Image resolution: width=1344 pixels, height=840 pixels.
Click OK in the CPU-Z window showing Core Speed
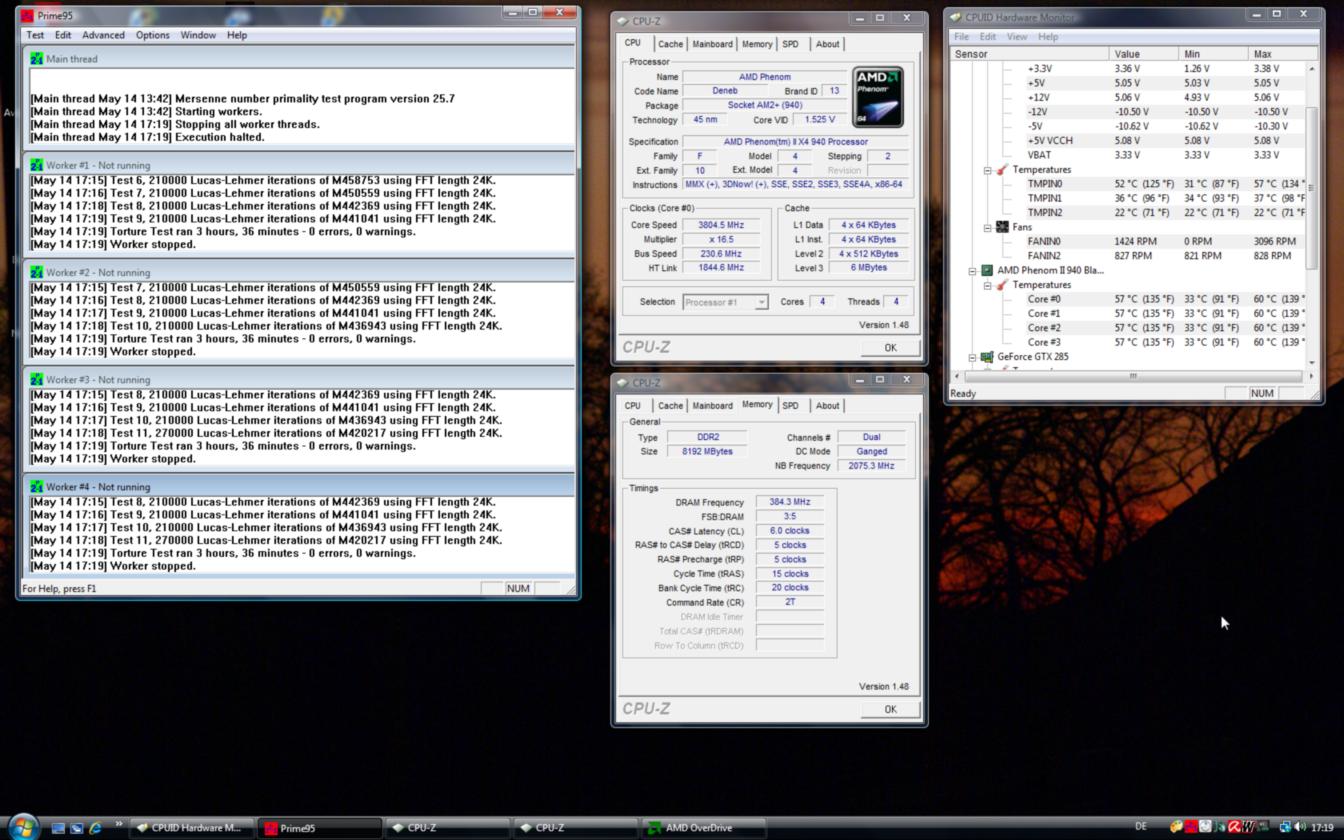coord(890,347)
